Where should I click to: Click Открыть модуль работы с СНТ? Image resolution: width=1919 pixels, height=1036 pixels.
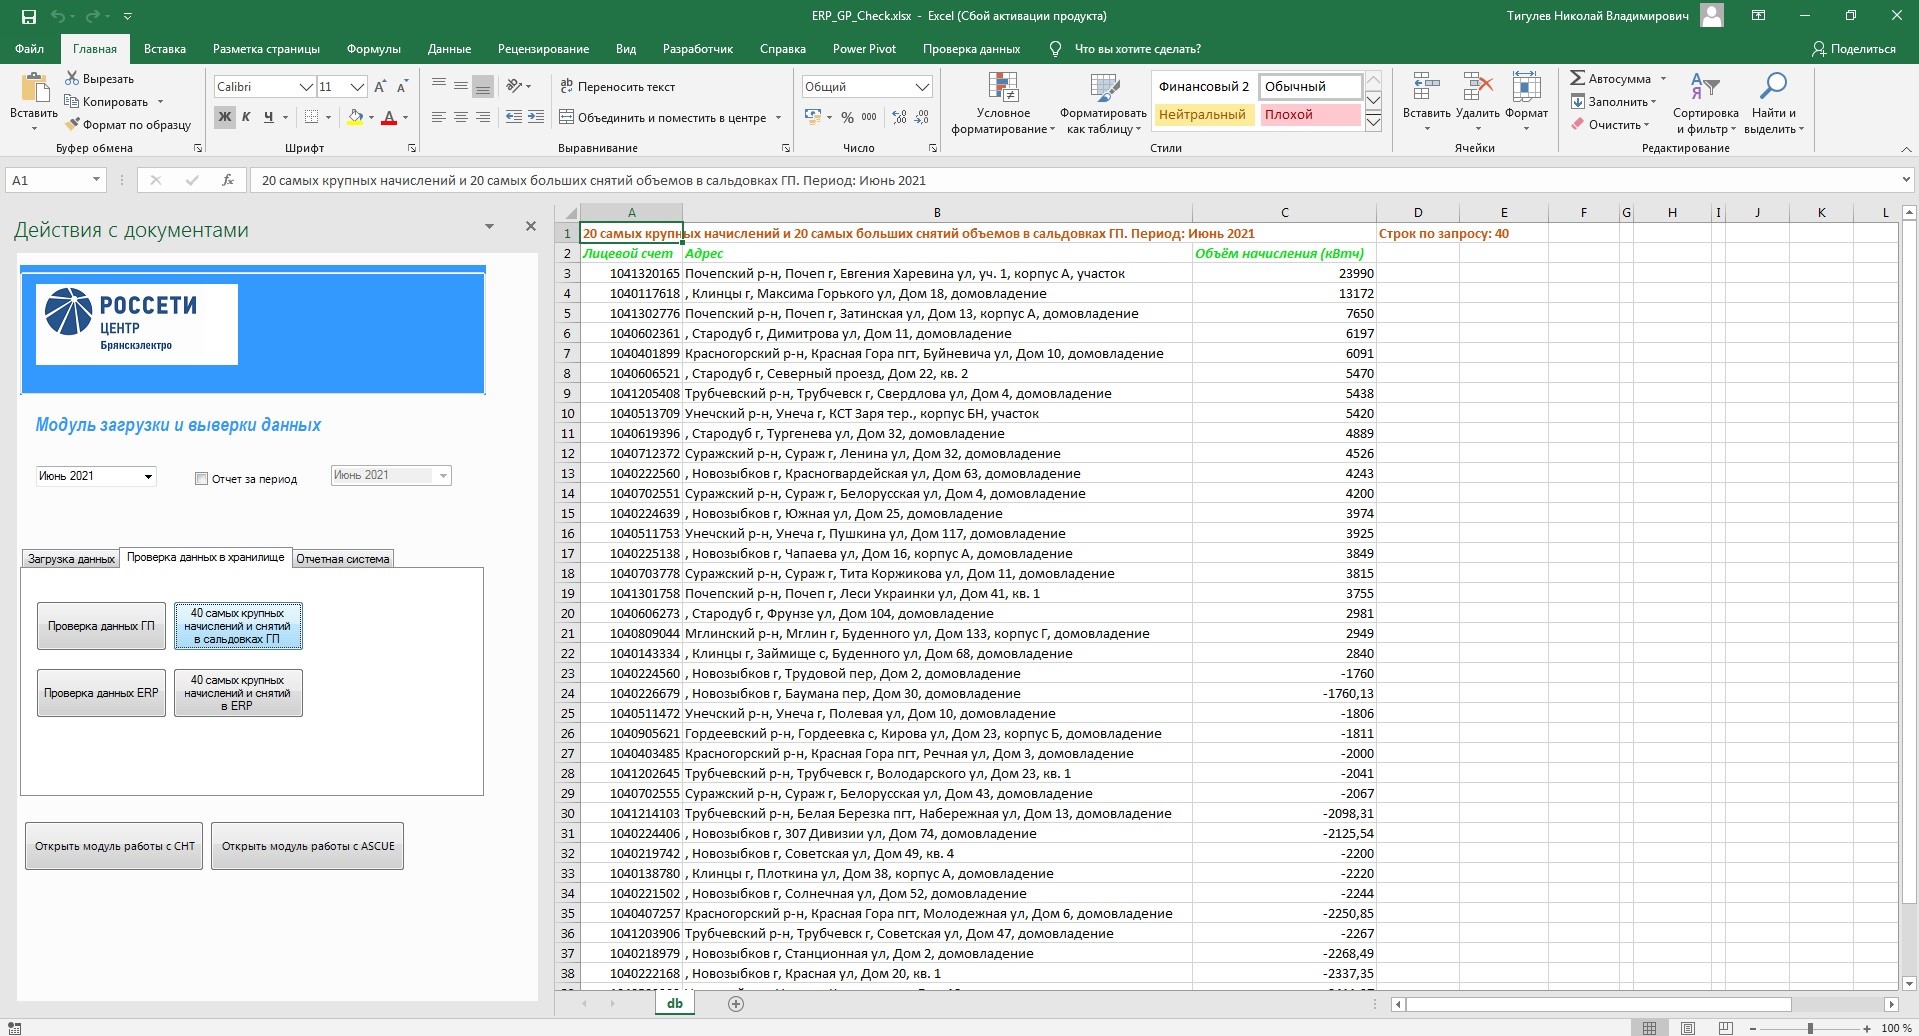(x=114, y=846)
